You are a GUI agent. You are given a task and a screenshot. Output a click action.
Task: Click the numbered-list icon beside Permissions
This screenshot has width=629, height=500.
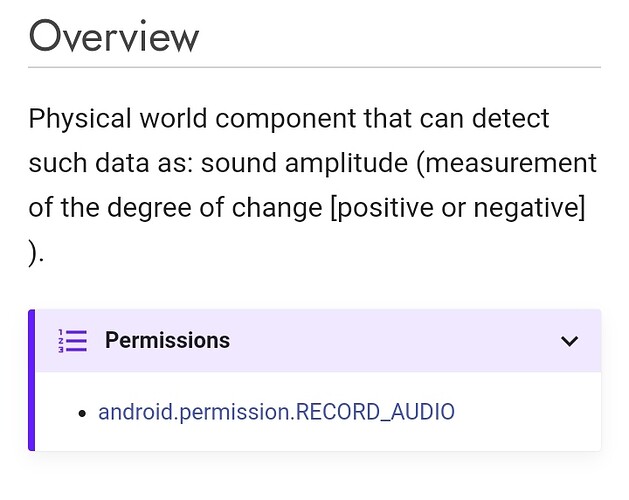tap(72, 341)
